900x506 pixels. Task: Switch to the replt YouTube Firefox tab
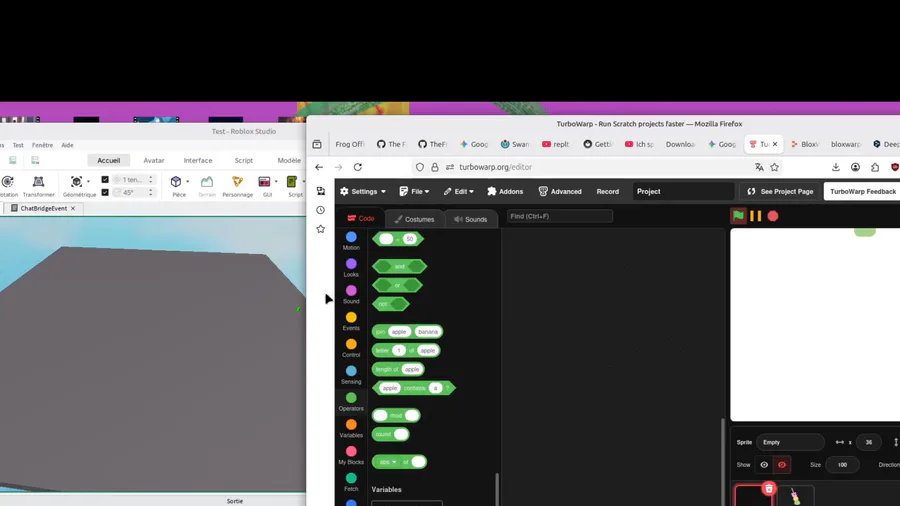coord(556,145)
